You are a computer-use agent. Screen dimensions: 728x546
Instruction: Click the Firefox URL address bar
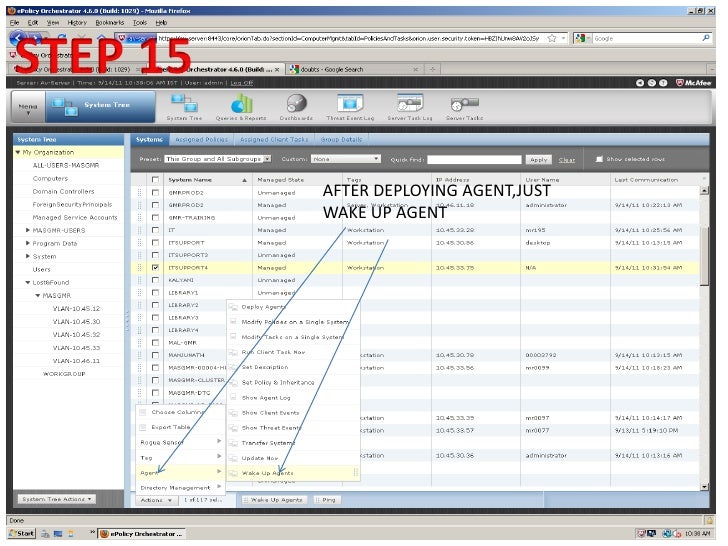pos(348,39)
